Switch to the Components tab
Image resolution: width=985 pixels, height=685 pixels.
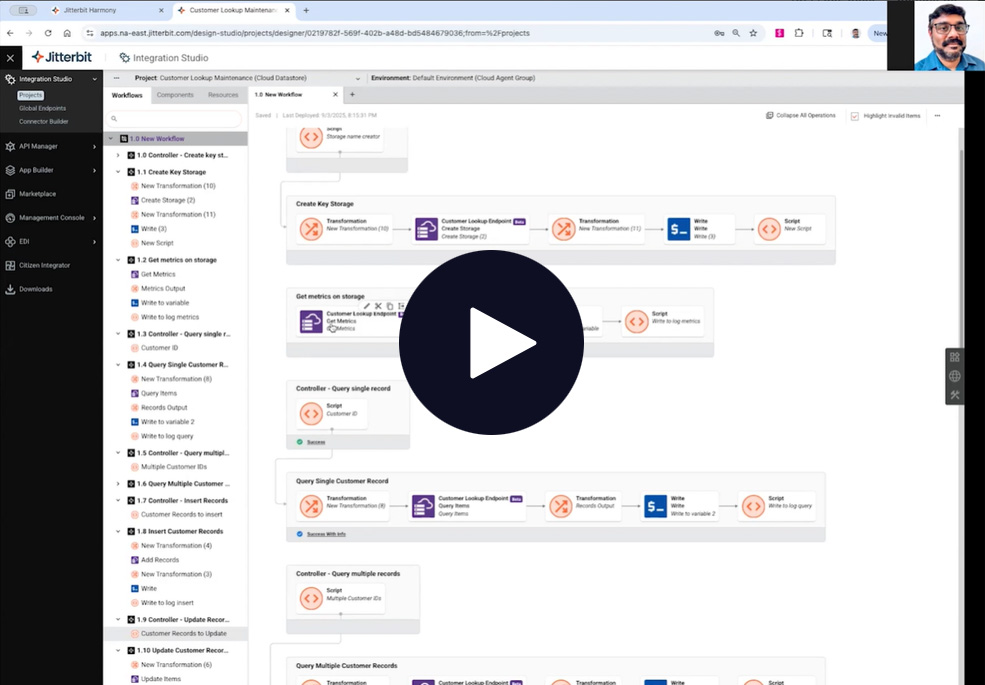[175, 95]
